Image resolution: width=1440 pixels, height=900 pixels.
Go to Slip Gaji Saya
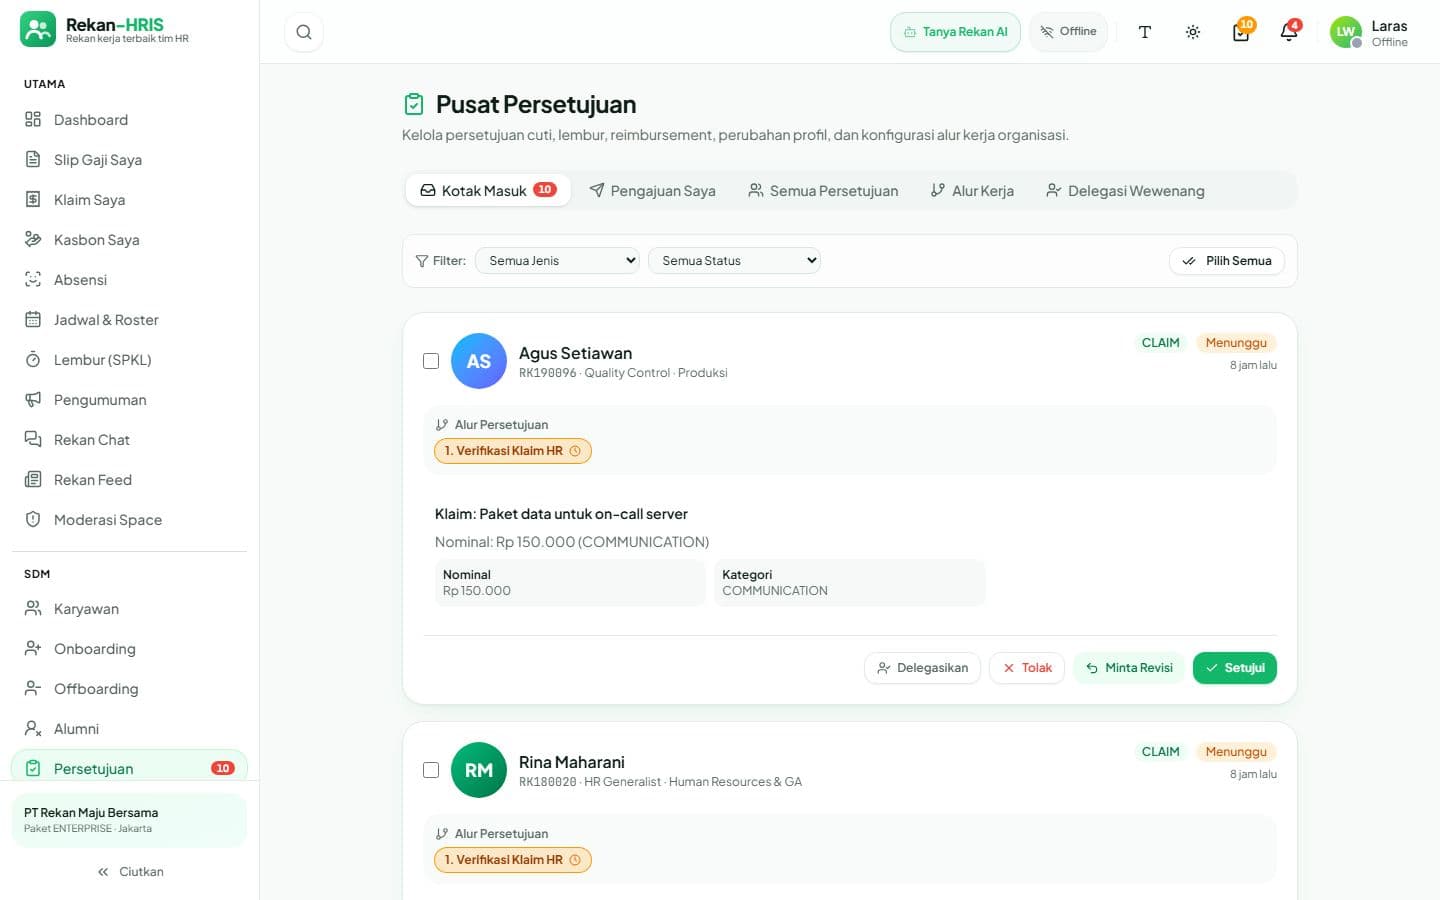(130, 160)
